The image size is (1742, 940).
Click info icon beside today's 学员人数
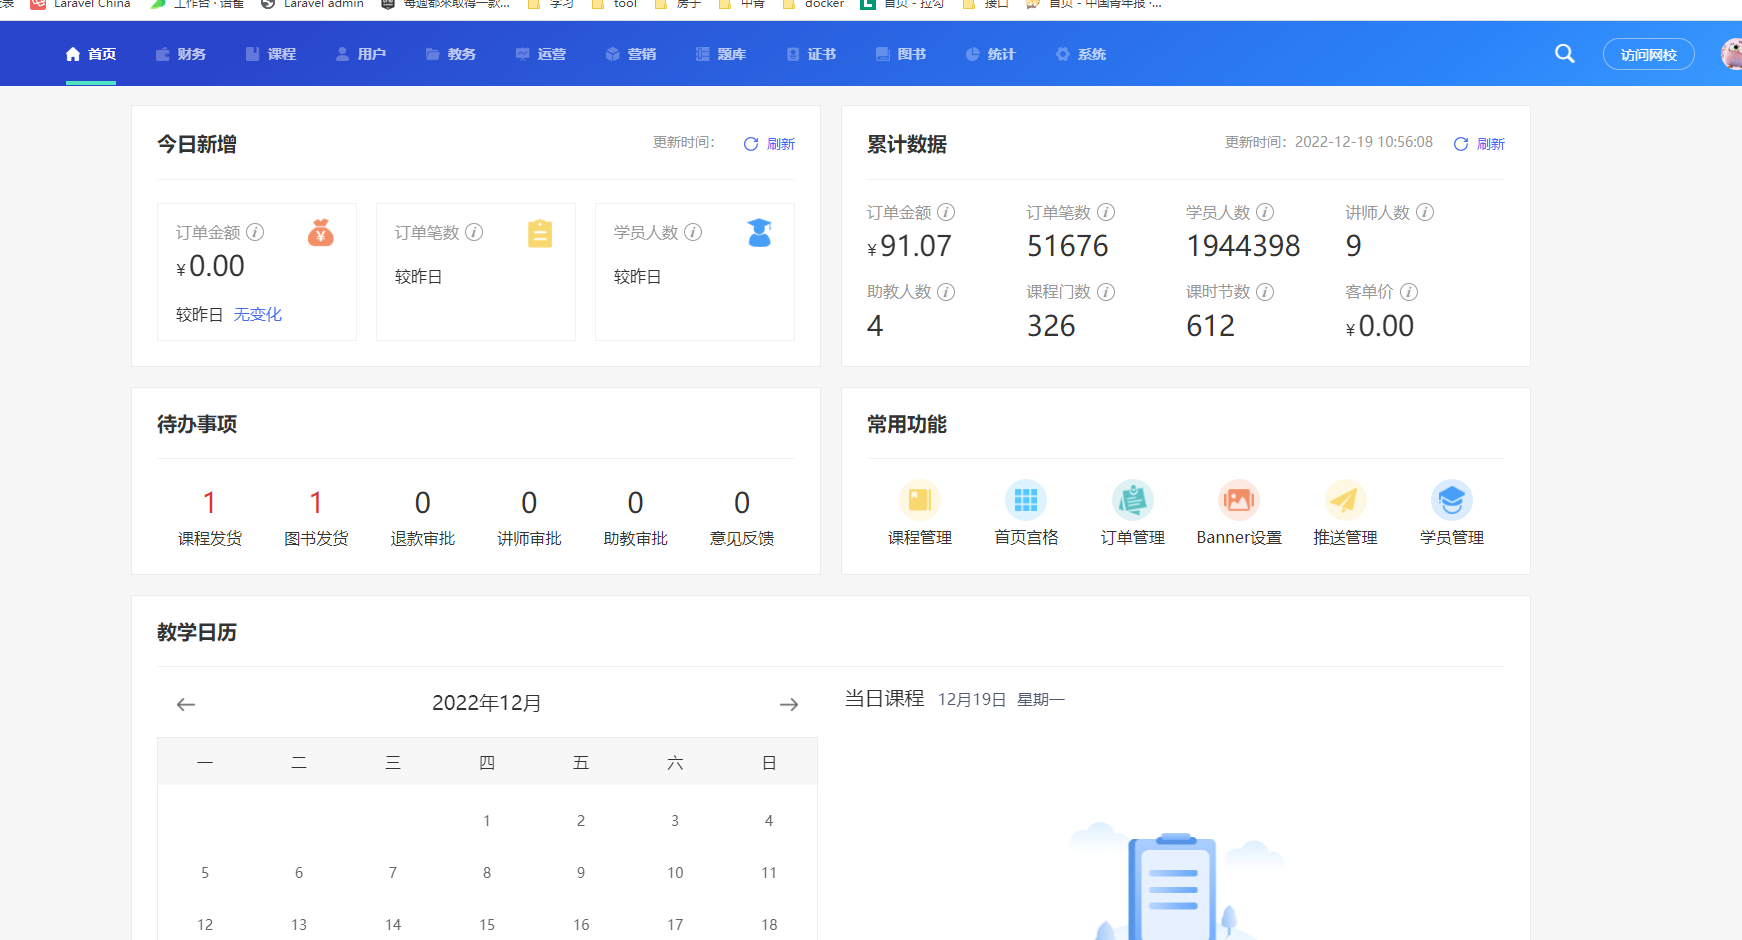(x=693, y=232)
